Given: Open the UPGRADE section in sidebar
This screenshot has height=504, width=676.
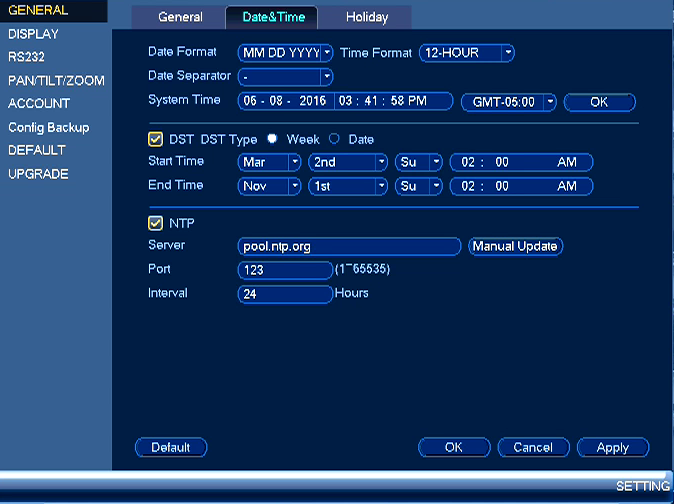Looking at the screenshot, I should click(38, 174).
